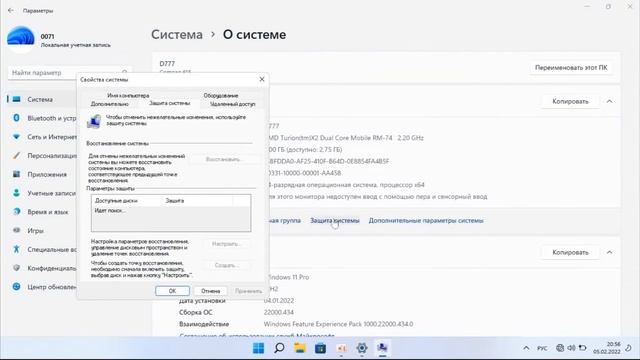Viewport: 640px width, 360px height.
Task: Open the clock showing 20:56
Action: coord(607,348)
